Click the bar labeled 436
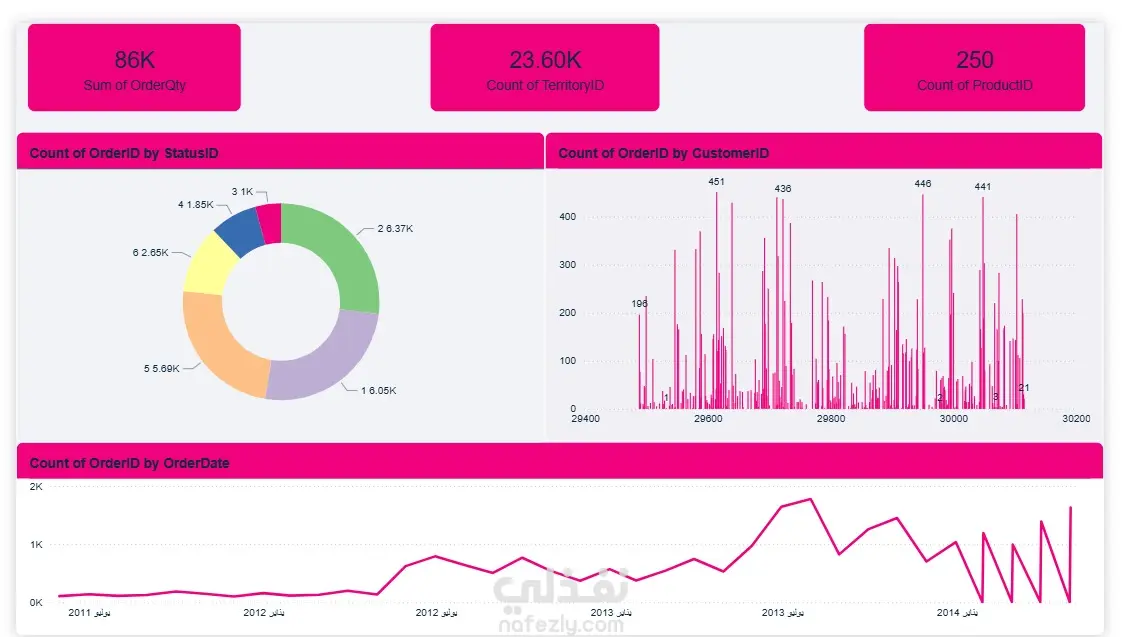 pos(783,304)
